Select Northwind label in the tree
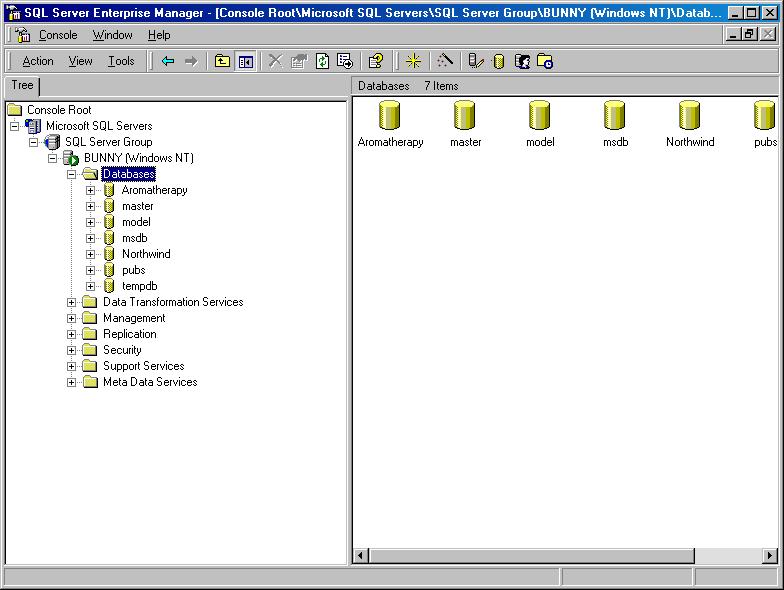This screenshot has width=784, height=590. (146, 254)
